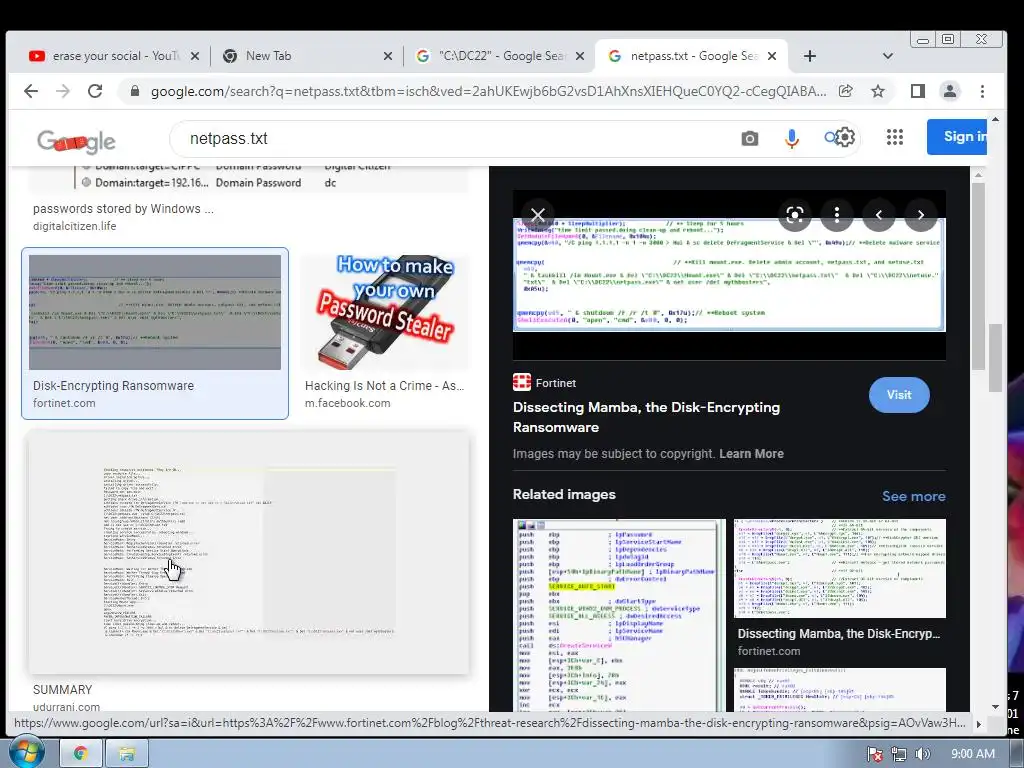Screen dimensions: 1024x768
Task: Click the network tray icon
Action: click(899, 754)
